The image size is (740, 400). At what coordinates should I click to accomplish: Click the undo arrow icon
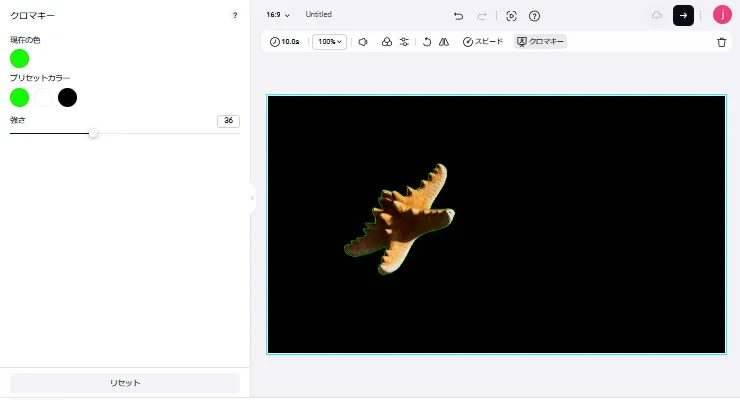pyautogui.click(x=458, y=16)
